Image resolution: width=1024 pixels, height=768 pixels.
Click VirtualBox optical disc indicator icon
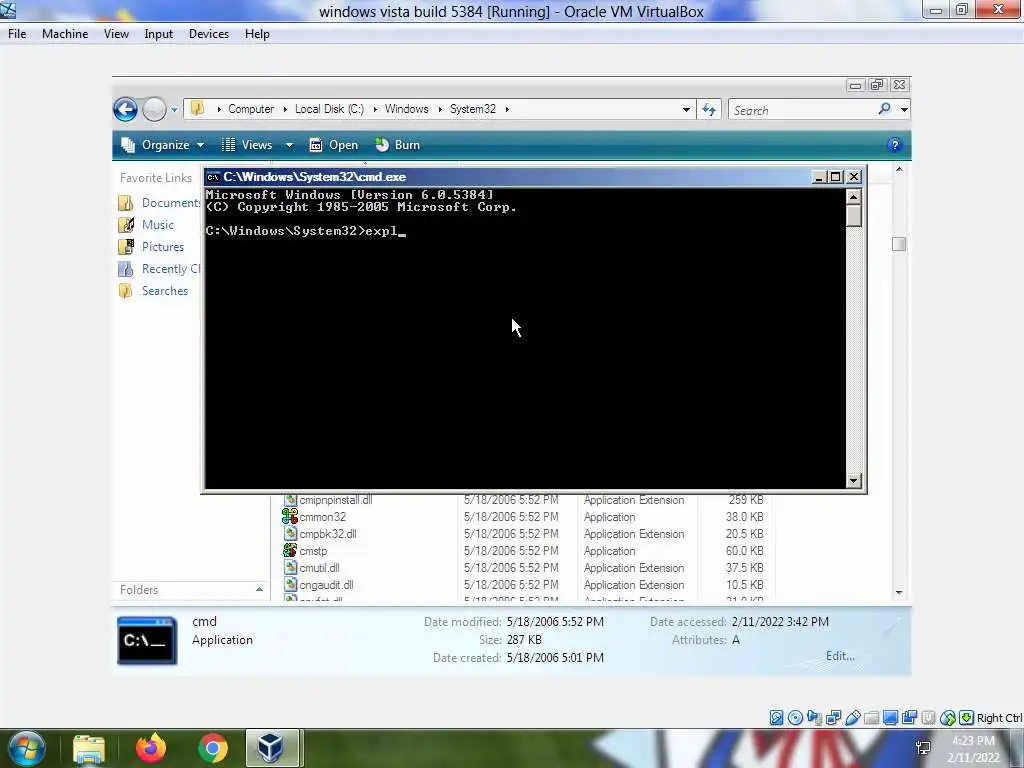(795, 718)
